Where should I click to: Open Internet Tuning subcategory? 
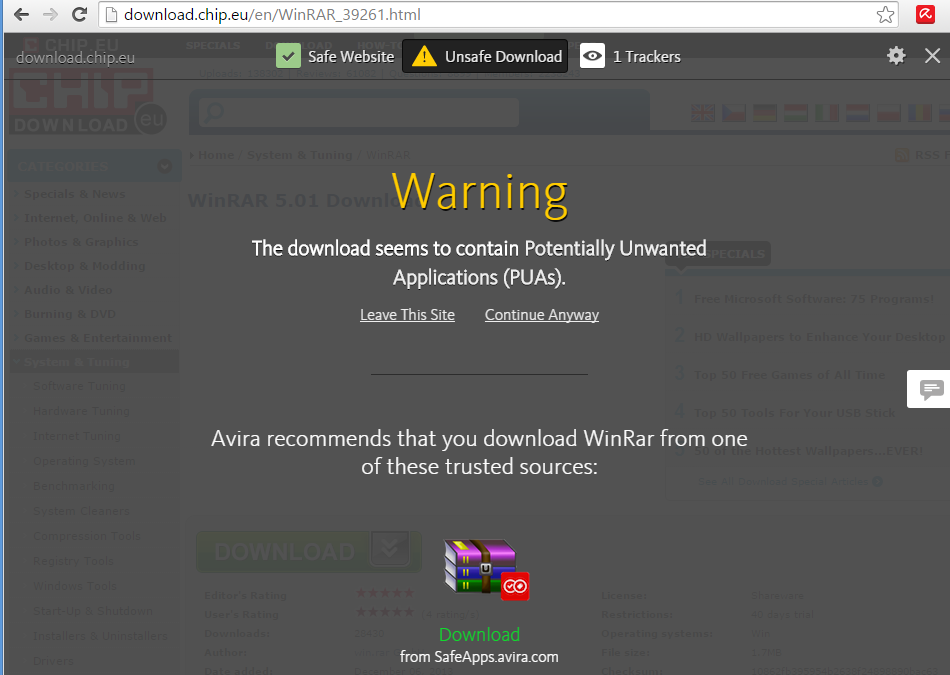[76, 436]
